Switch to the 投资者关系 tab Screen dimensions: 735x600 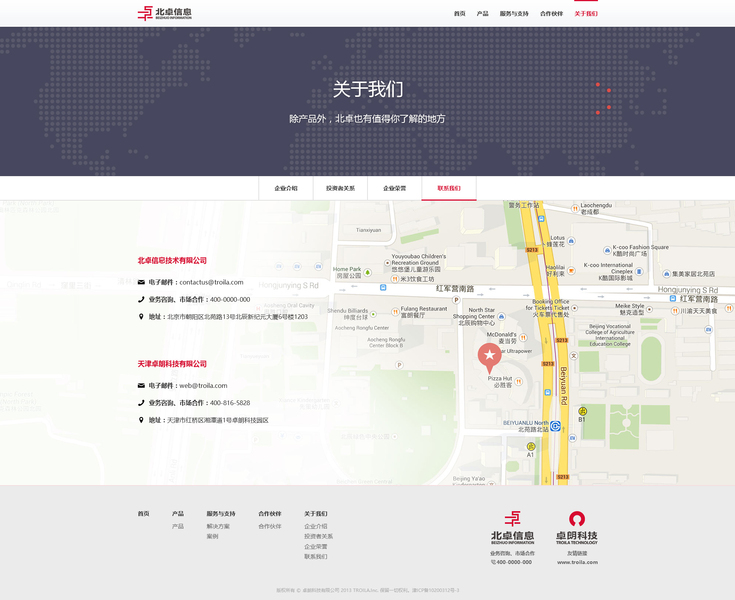[x=340, y=188]
